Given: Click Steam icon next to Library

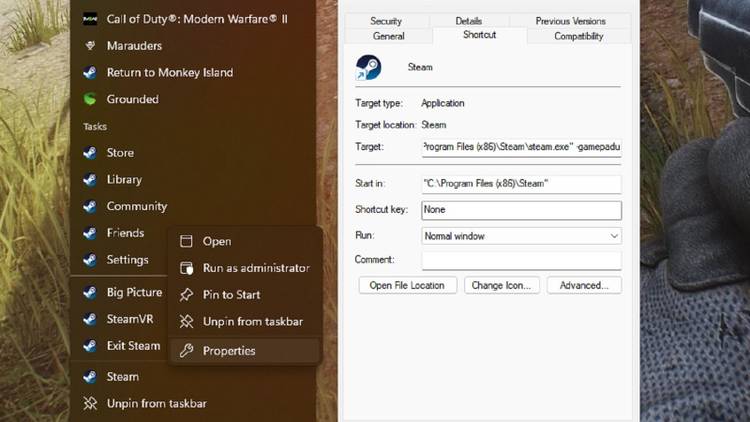Looking at the screenshot, I should [x=90, y=180].
